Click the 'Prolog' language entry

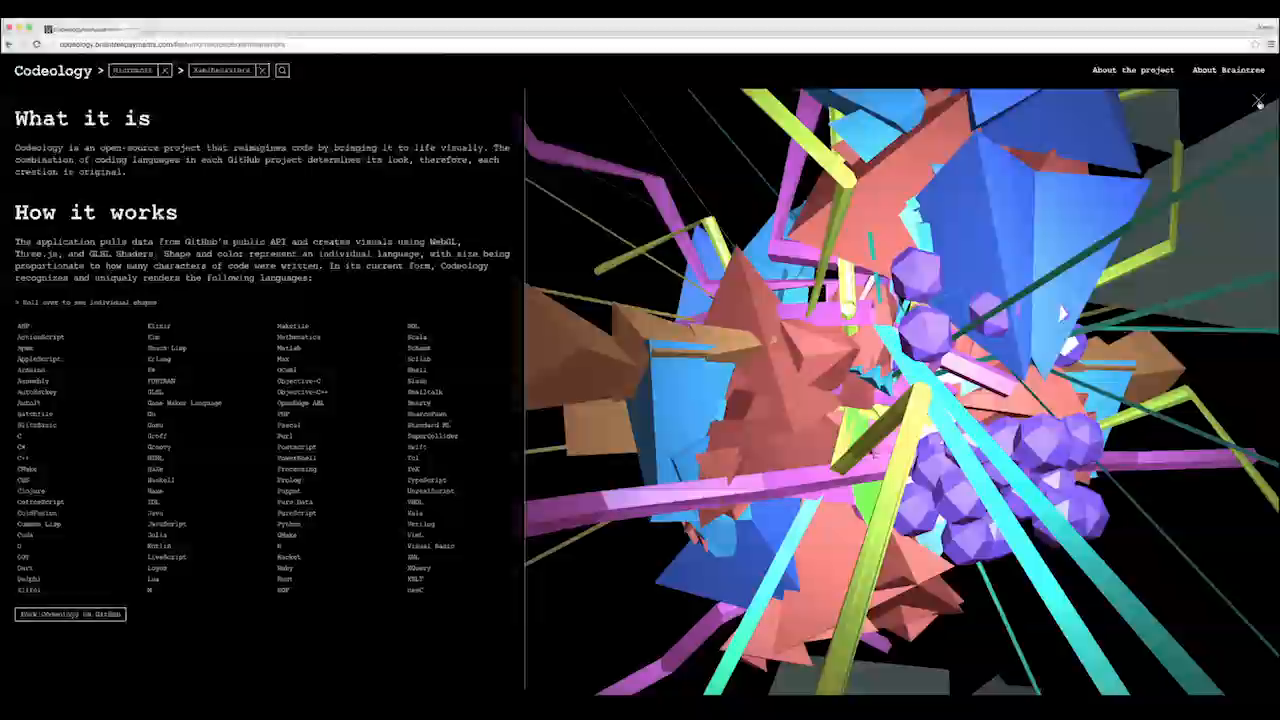point(289,480)
